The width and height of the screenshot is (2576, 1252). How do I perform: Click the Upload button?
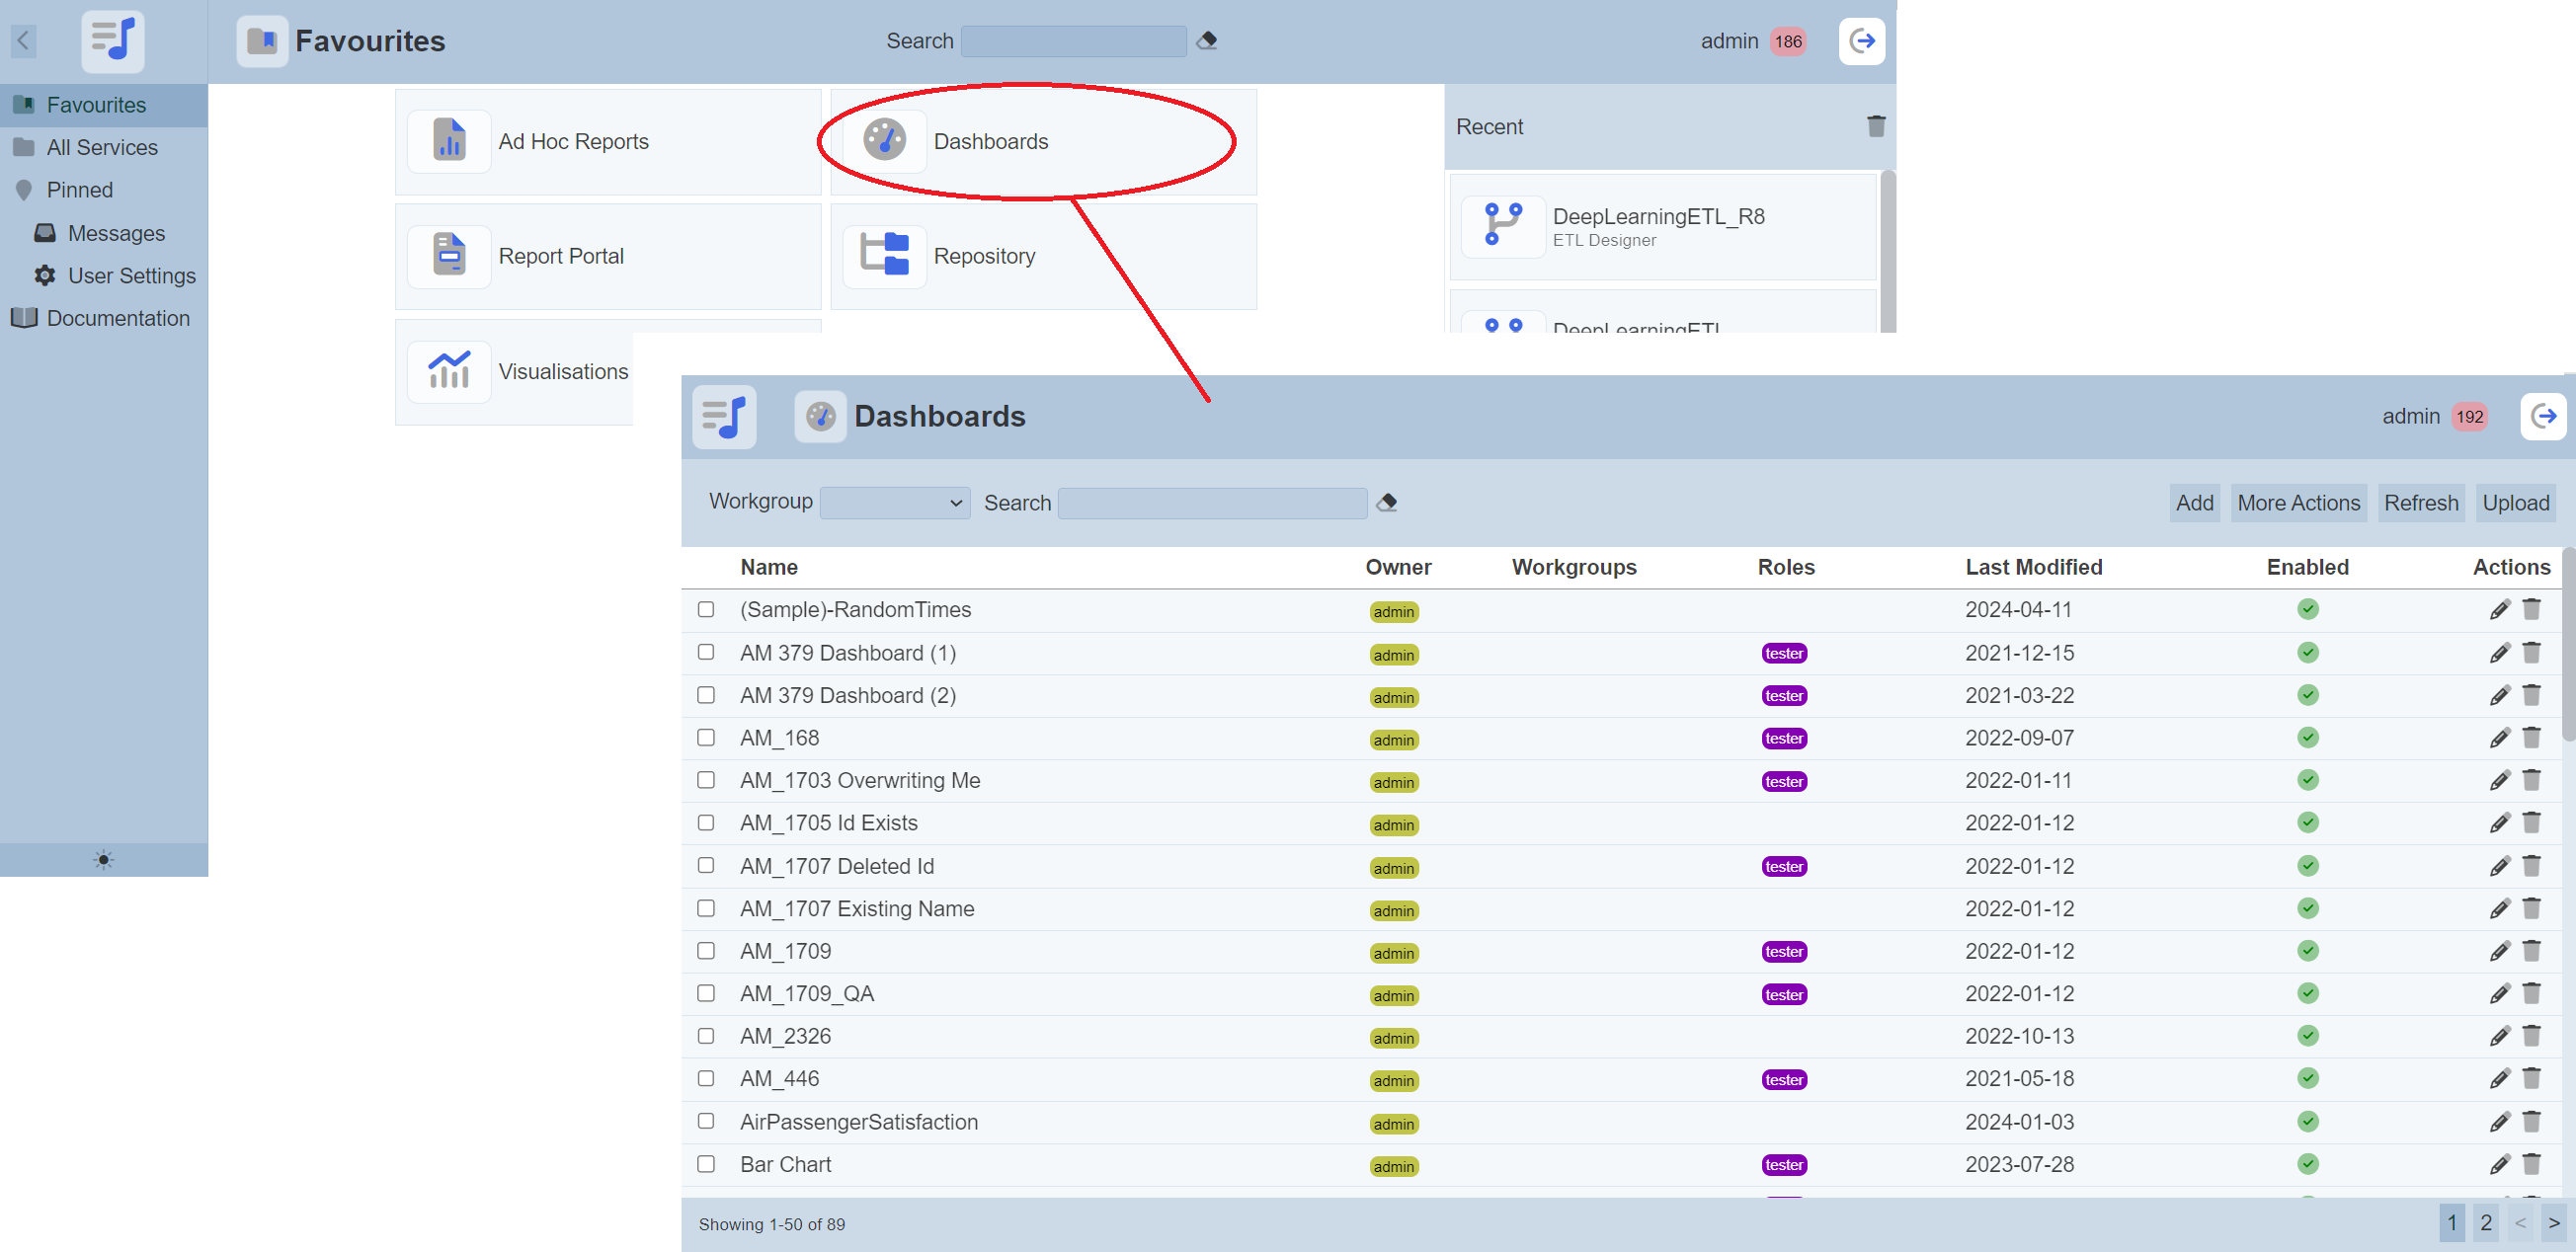click(x=2515, y=502)
